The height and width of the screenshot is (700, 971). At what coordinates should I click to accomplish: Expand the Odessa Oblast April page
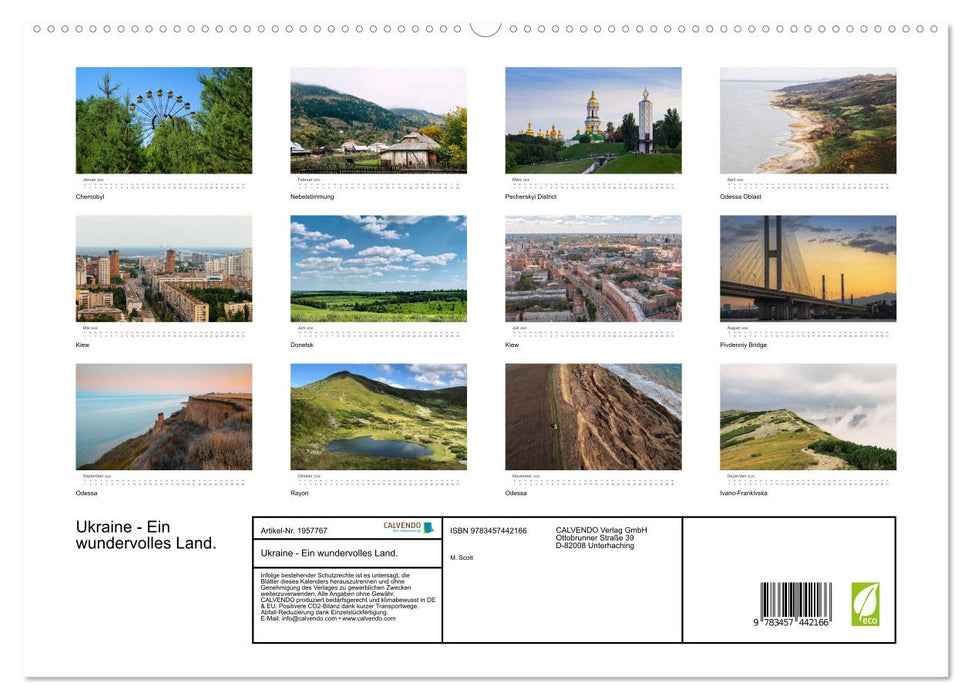(x=808, y=120)
